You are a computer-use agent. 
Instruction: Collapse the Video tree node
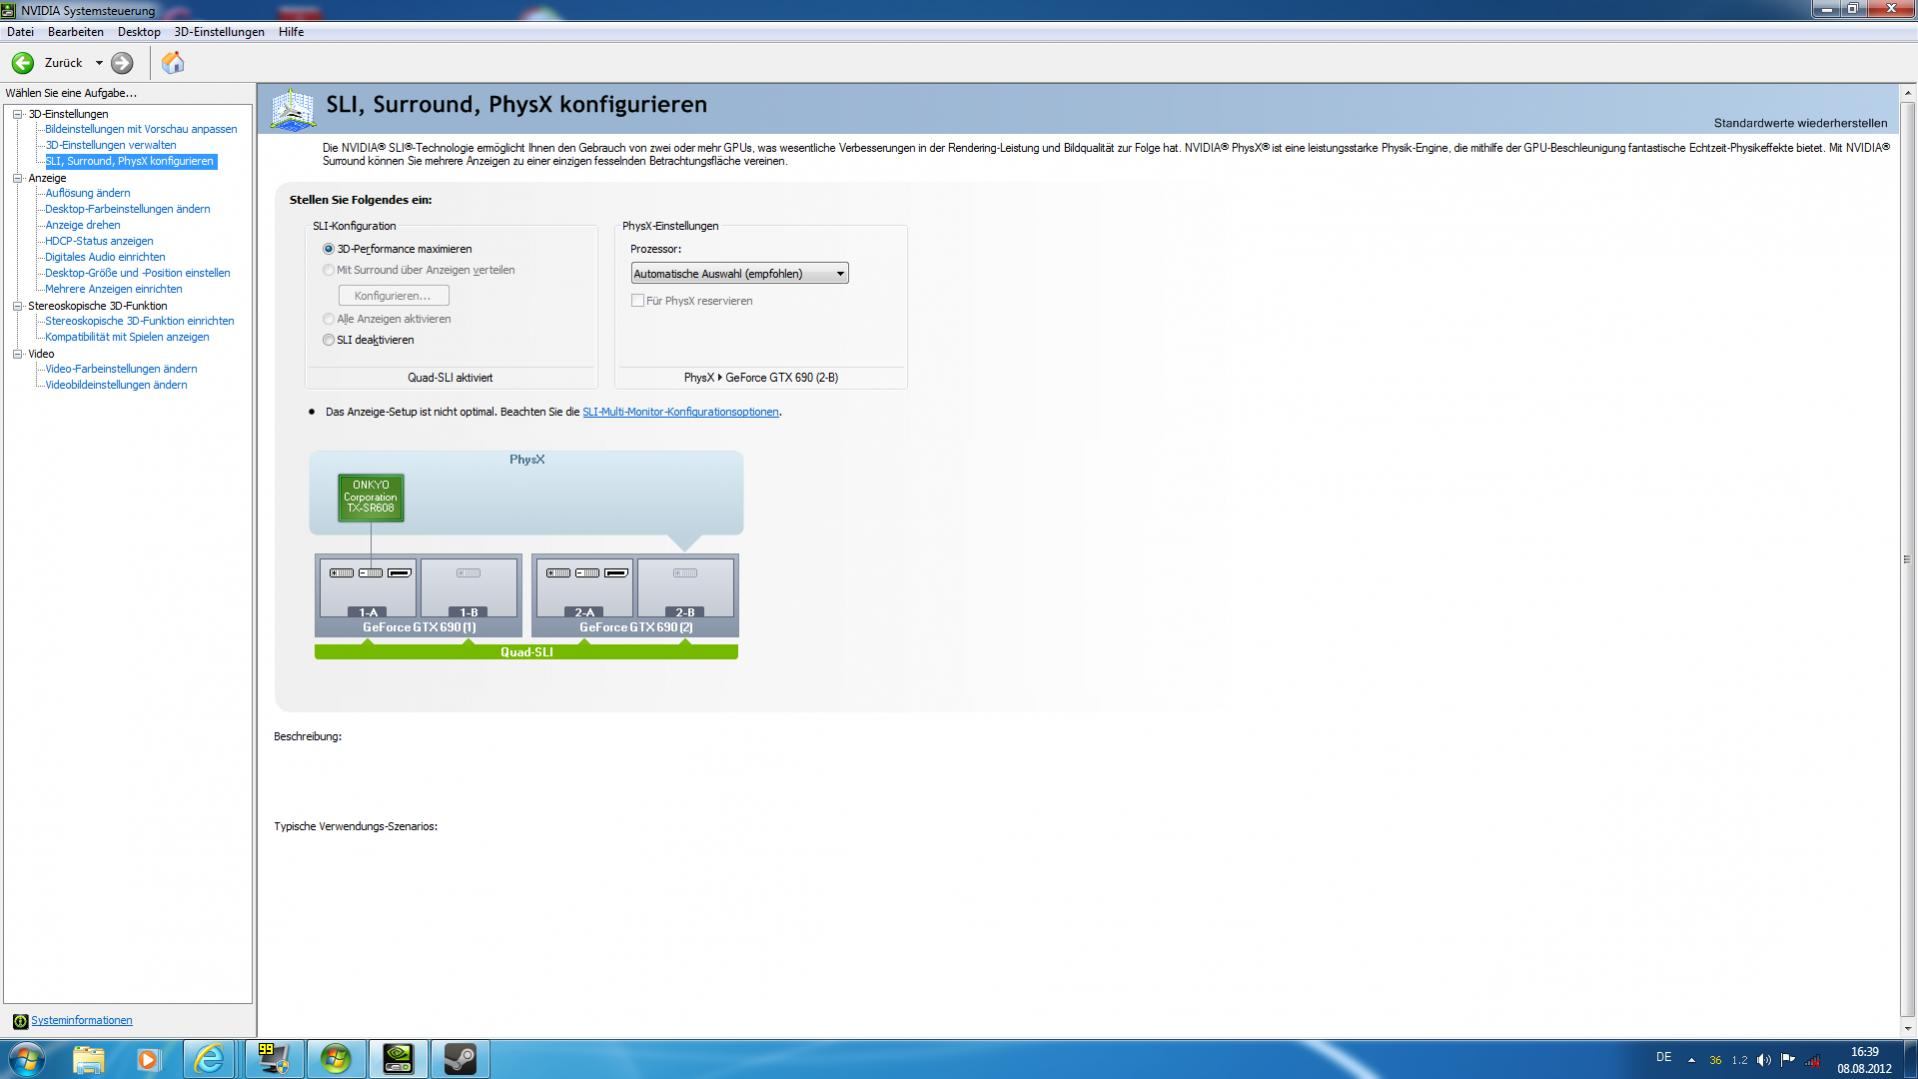(18, 354)
